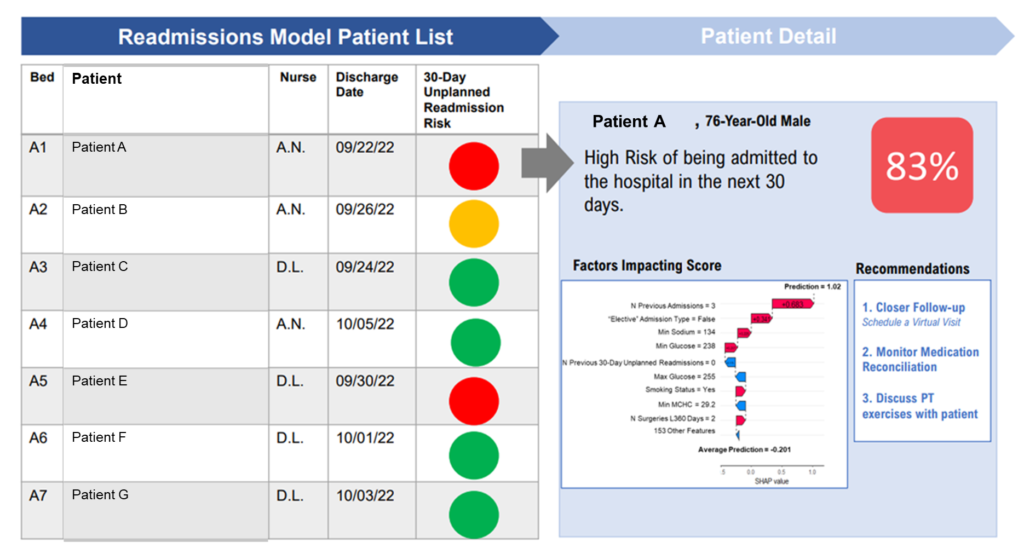The height and width of the screenshot is (548, 1024).
Task: Click Patient D green risk circle
Action: tap(473, 338)
